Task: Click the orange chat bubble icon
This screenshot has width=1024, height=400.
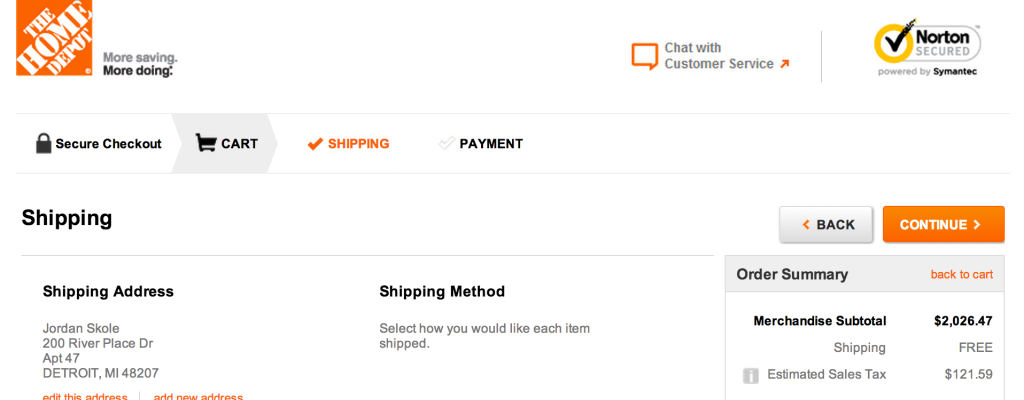Action: (645, 56)
